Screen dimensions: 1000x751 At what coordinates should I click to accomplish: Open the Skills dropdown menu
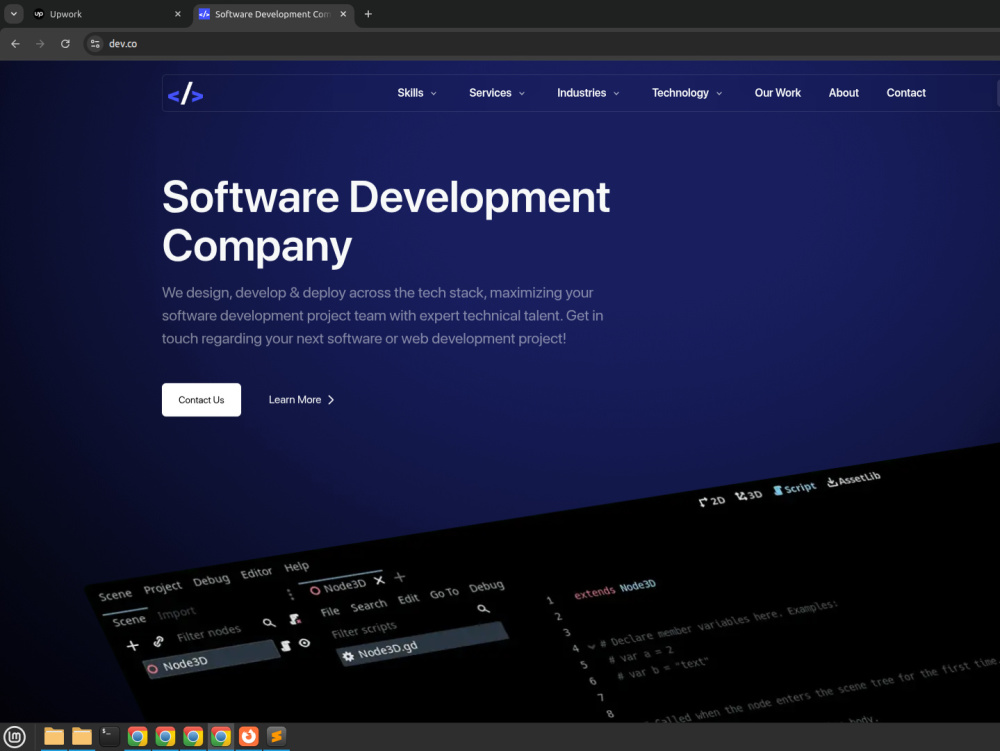coord(416,93)
